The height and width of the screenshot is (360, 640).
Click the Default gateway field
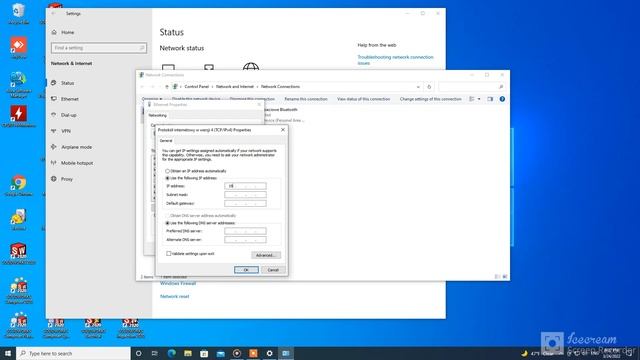click(x=245, y=203)
